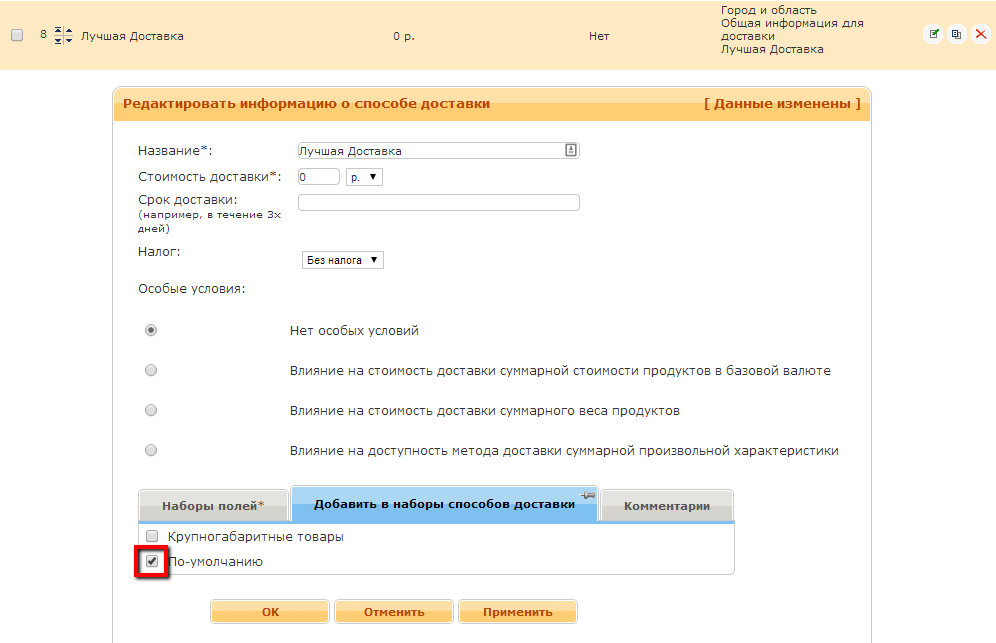Select the Нет особых условий radio button
The width and height of the screenshot is (996, 643).
151,330
